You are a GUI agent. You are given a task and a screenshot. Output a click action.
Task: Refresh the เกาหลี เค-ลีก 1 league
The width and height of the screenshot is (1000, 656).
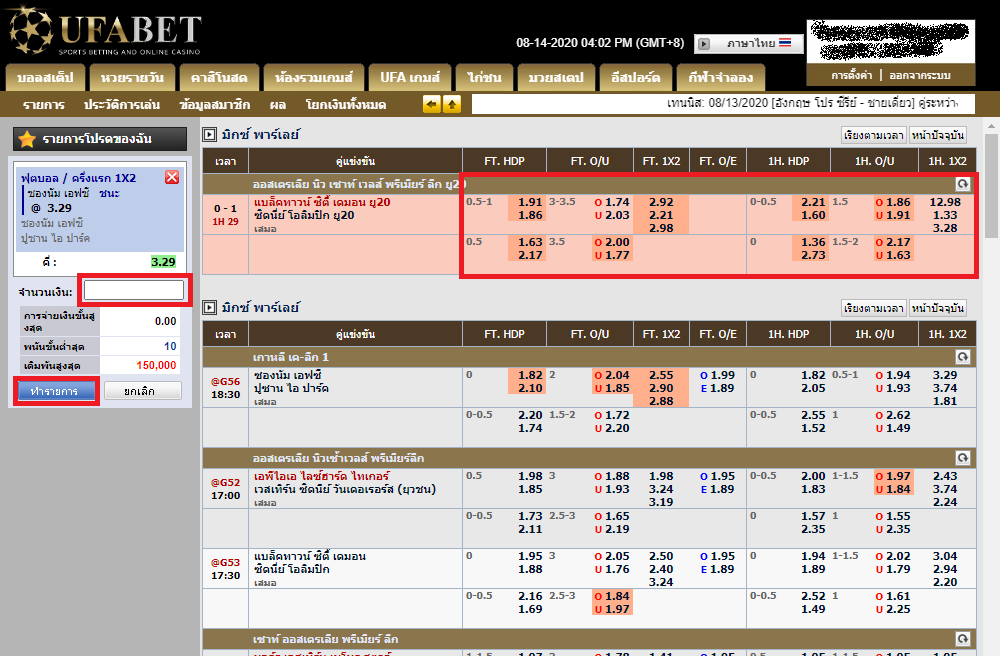962,357
